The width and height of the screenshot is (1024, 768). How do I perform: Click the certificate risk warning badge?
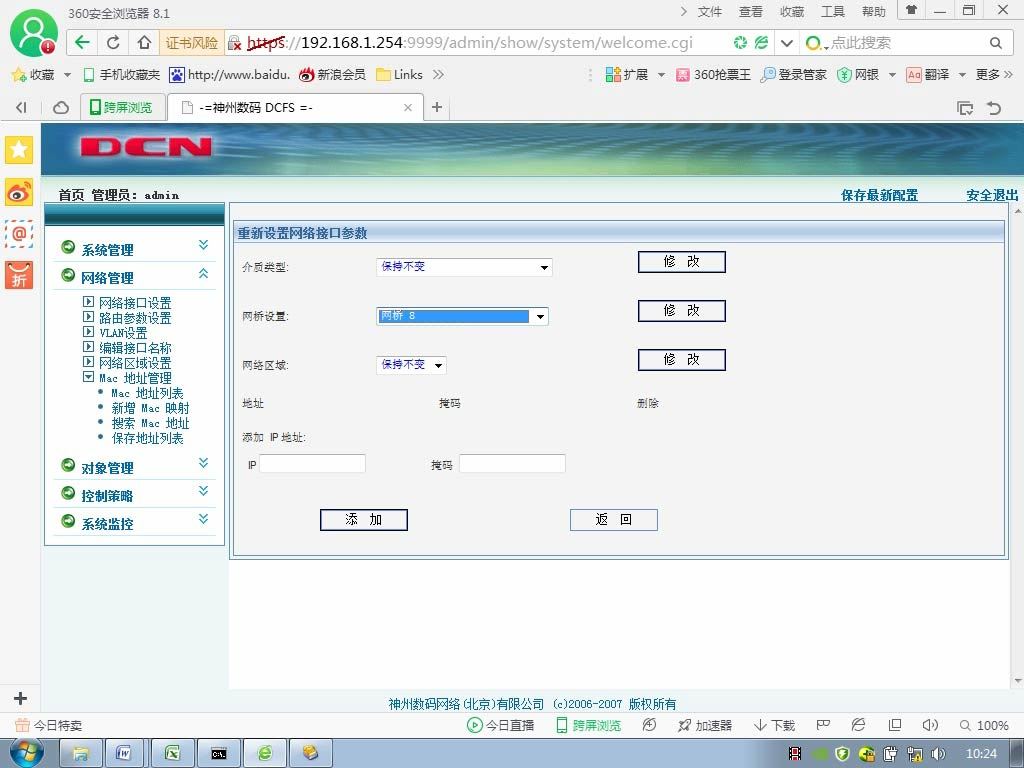tap(191, 43)
